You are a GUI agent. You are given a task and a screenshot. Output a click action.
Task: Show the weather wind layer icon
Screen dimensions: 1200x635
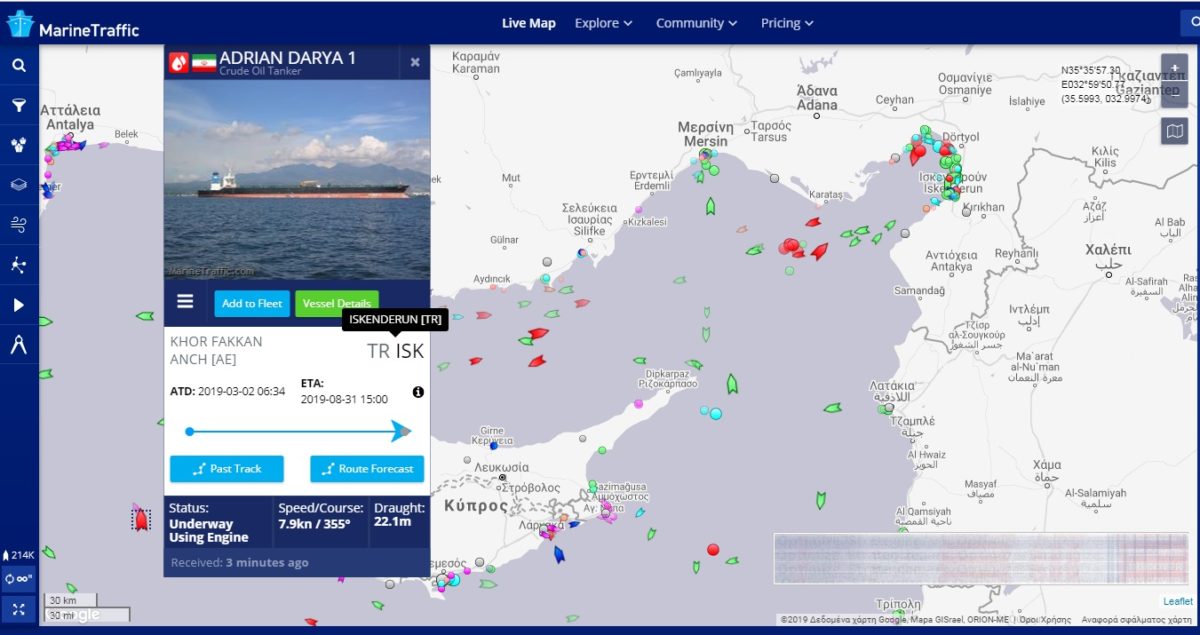tap(19, 225)
